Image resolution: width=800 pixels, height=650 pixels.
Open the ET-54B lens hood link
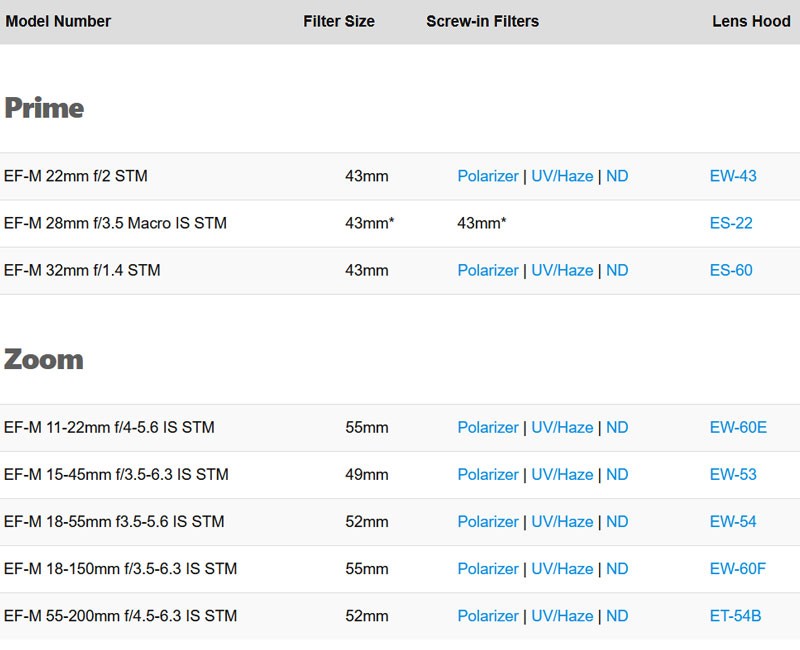pyautogui.click(x=736, y=615)
